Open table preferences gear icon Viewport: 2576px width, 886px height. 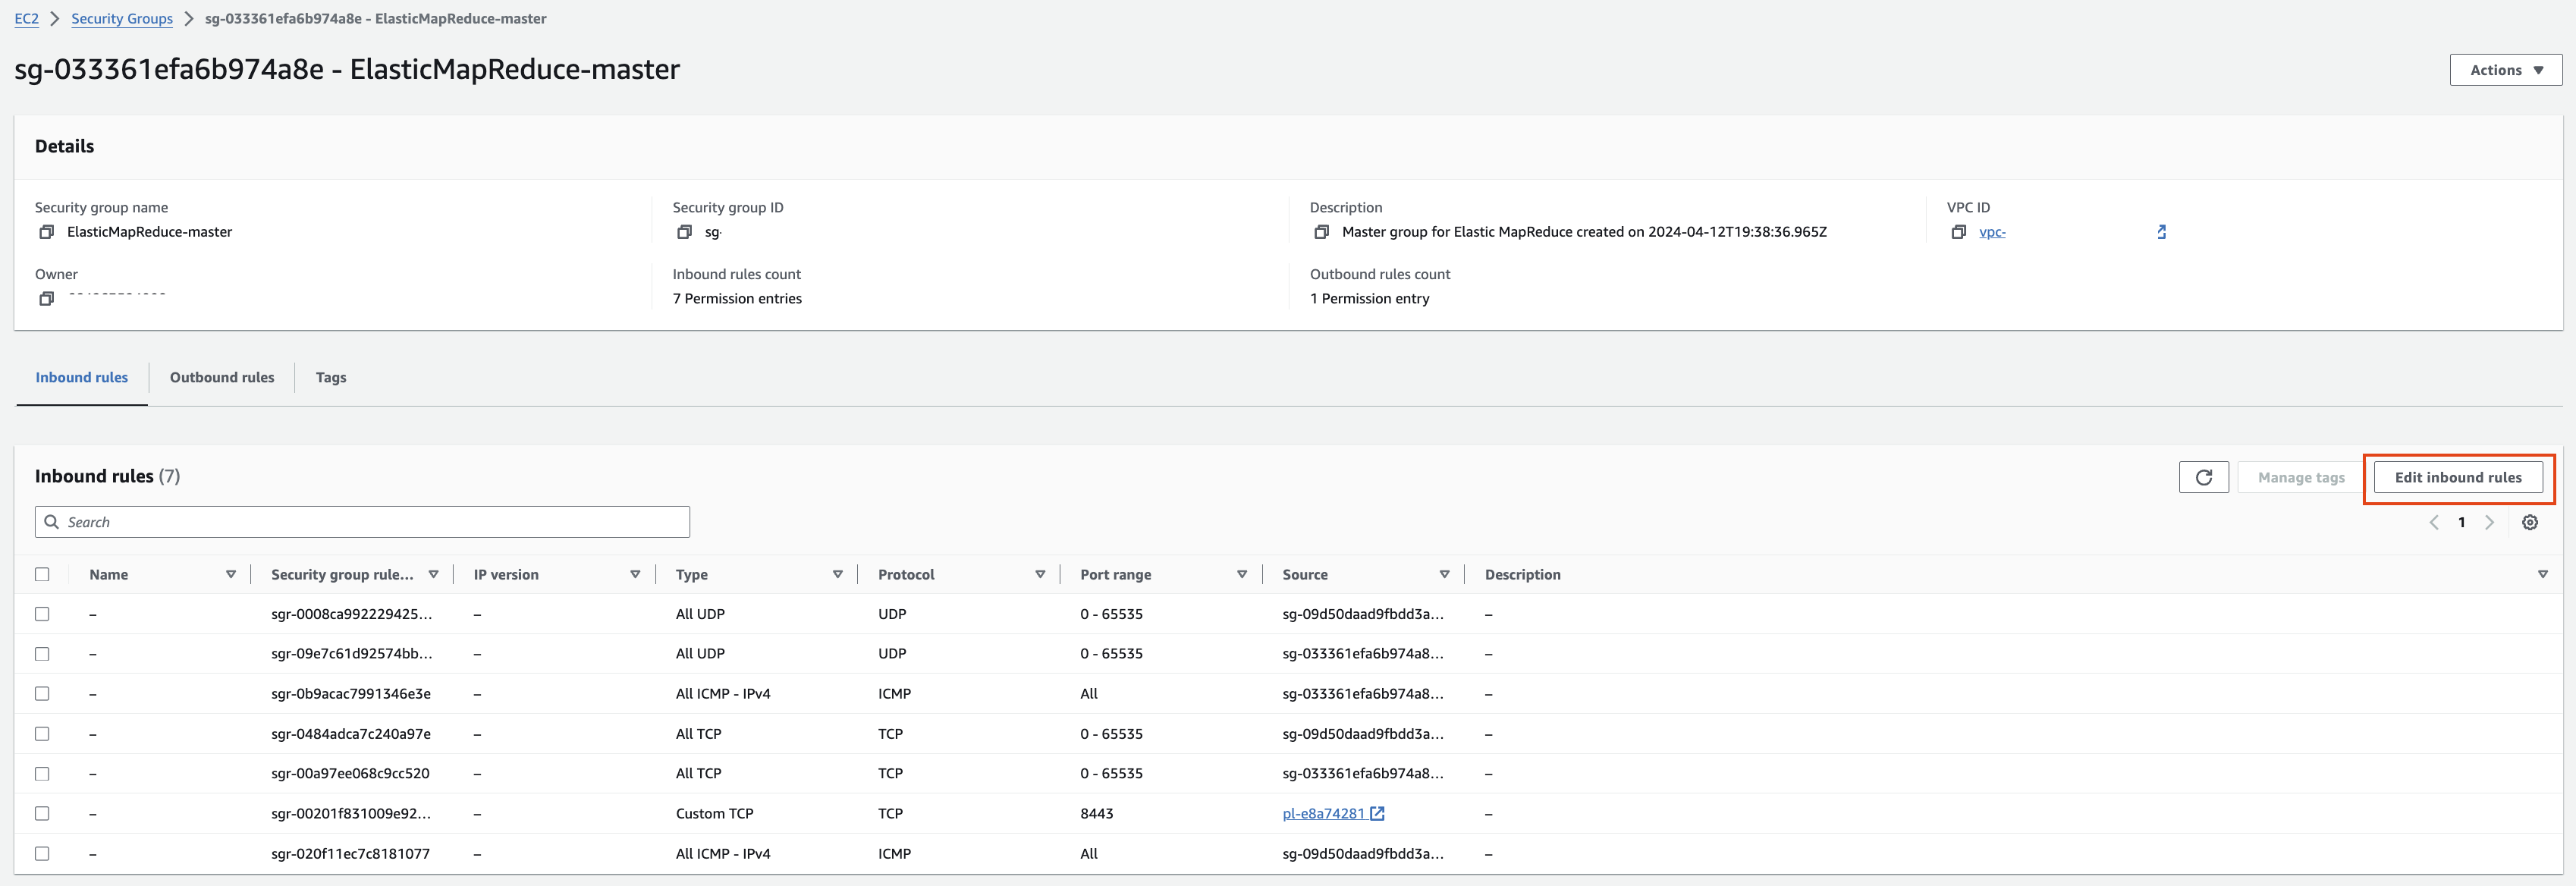click(x=2529, y=522)
